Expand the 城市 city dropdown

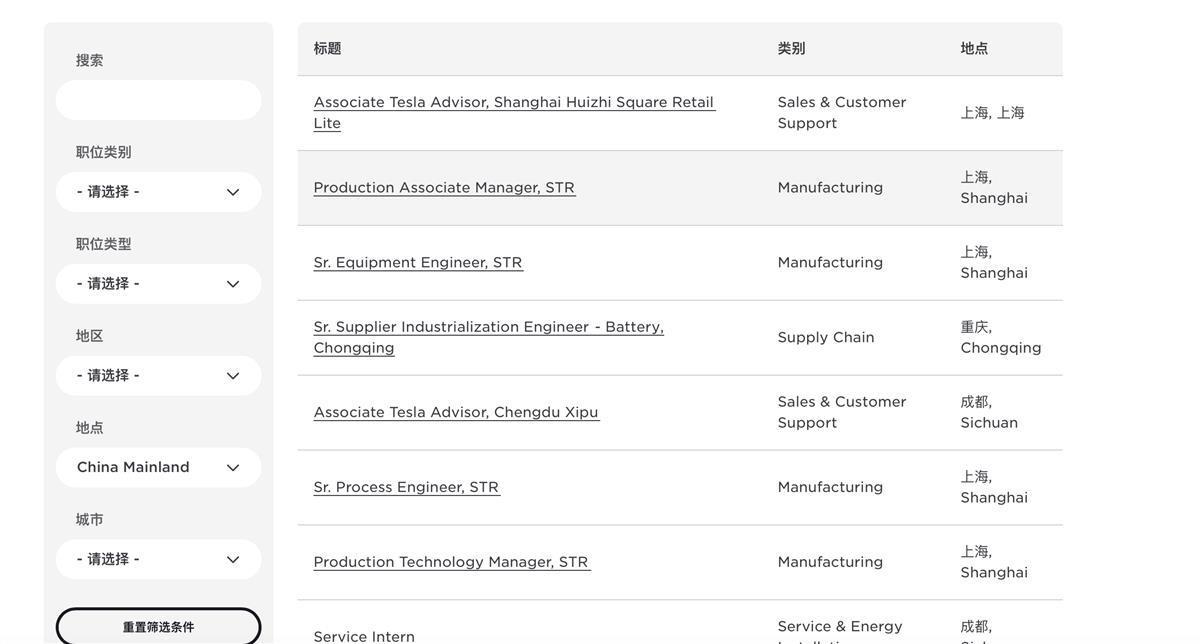click(158, 560)
